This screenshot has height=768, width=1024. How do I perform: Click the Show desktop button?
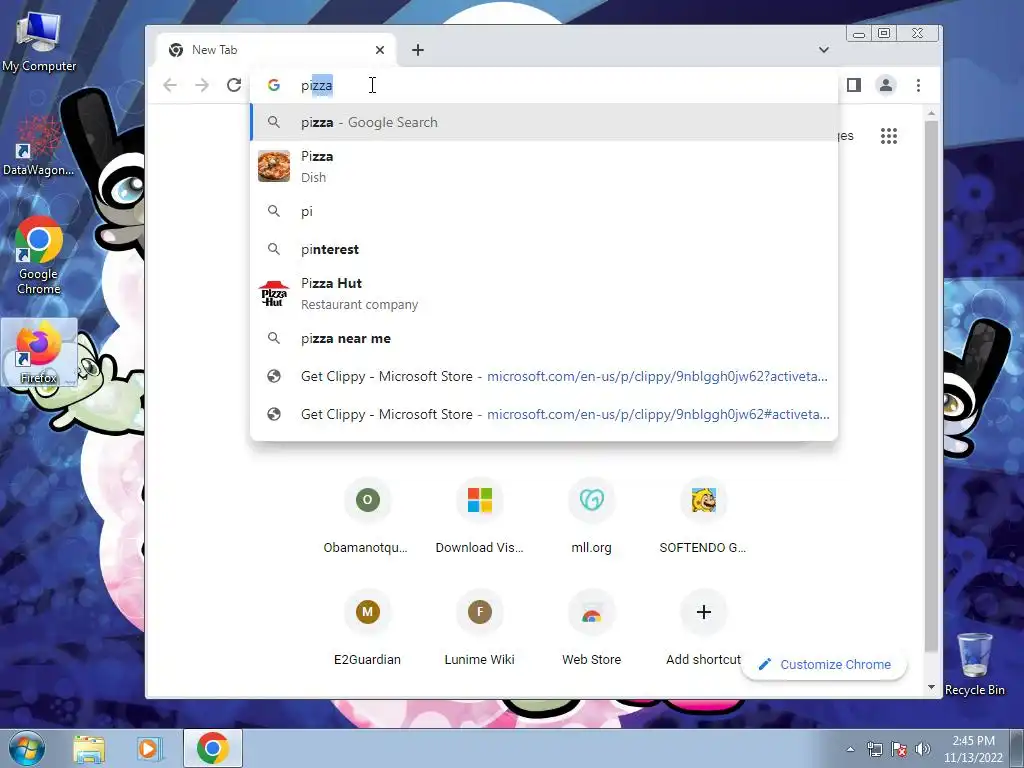1017,748
